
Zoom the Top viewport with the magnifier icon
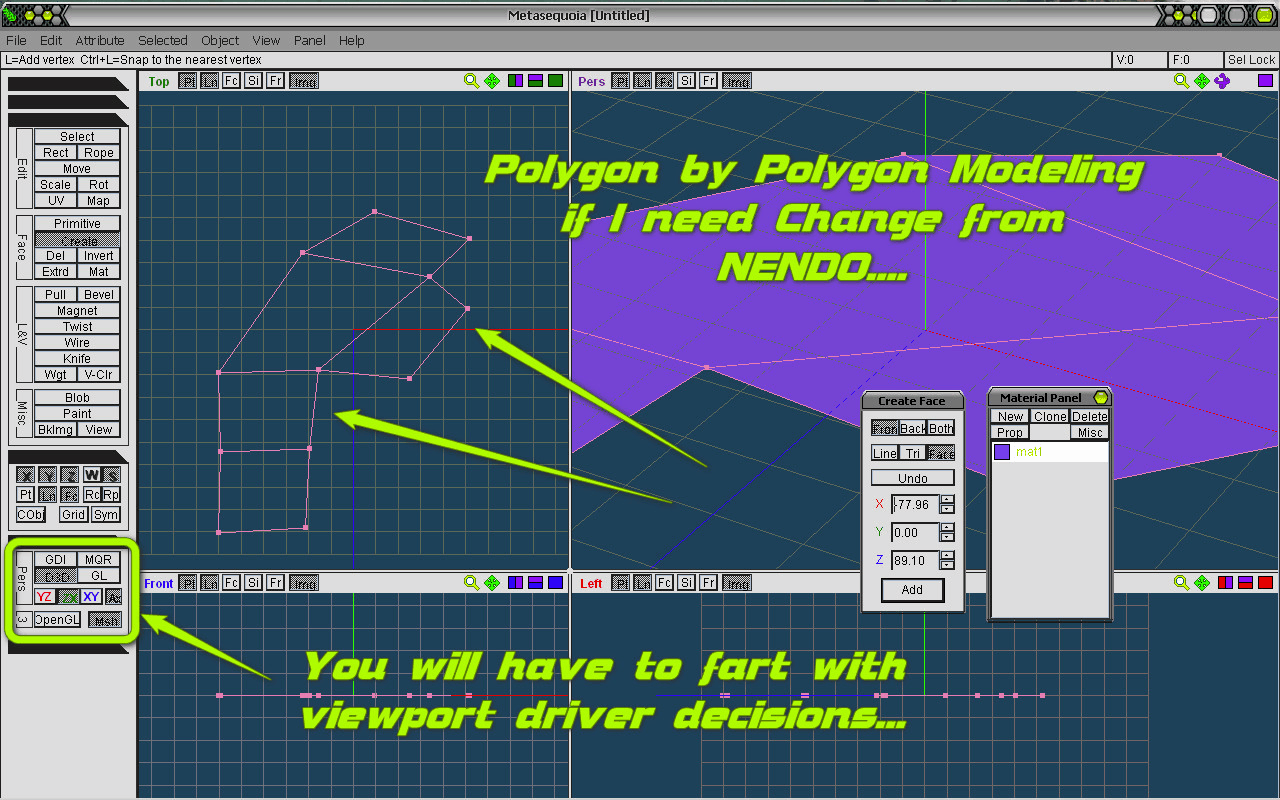pyautogui.click(x=471, y=81)
